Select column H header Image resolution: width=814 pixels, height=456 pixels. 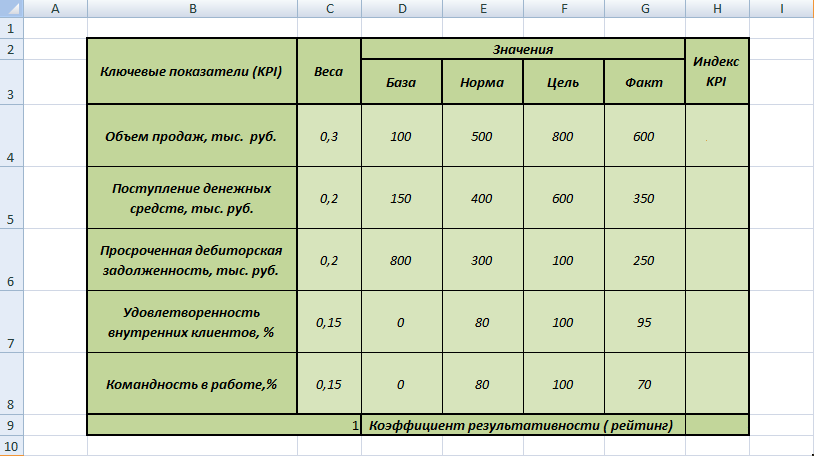(716, 9)
